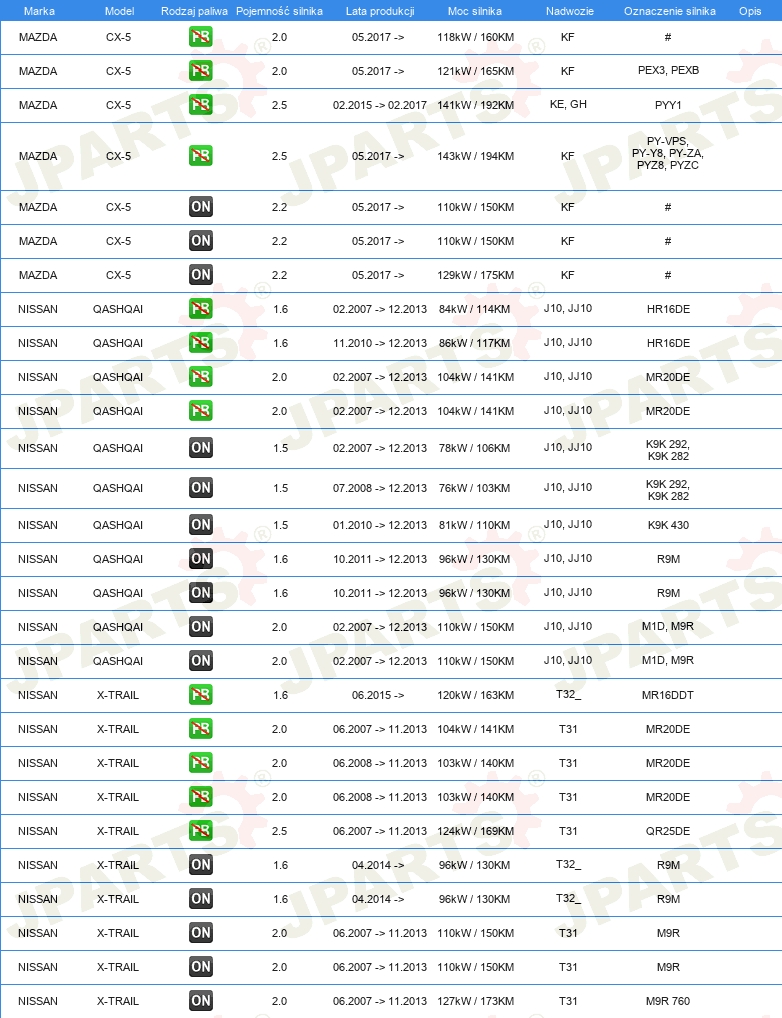Select power cell 86kW / 117KM

point(475,343)
